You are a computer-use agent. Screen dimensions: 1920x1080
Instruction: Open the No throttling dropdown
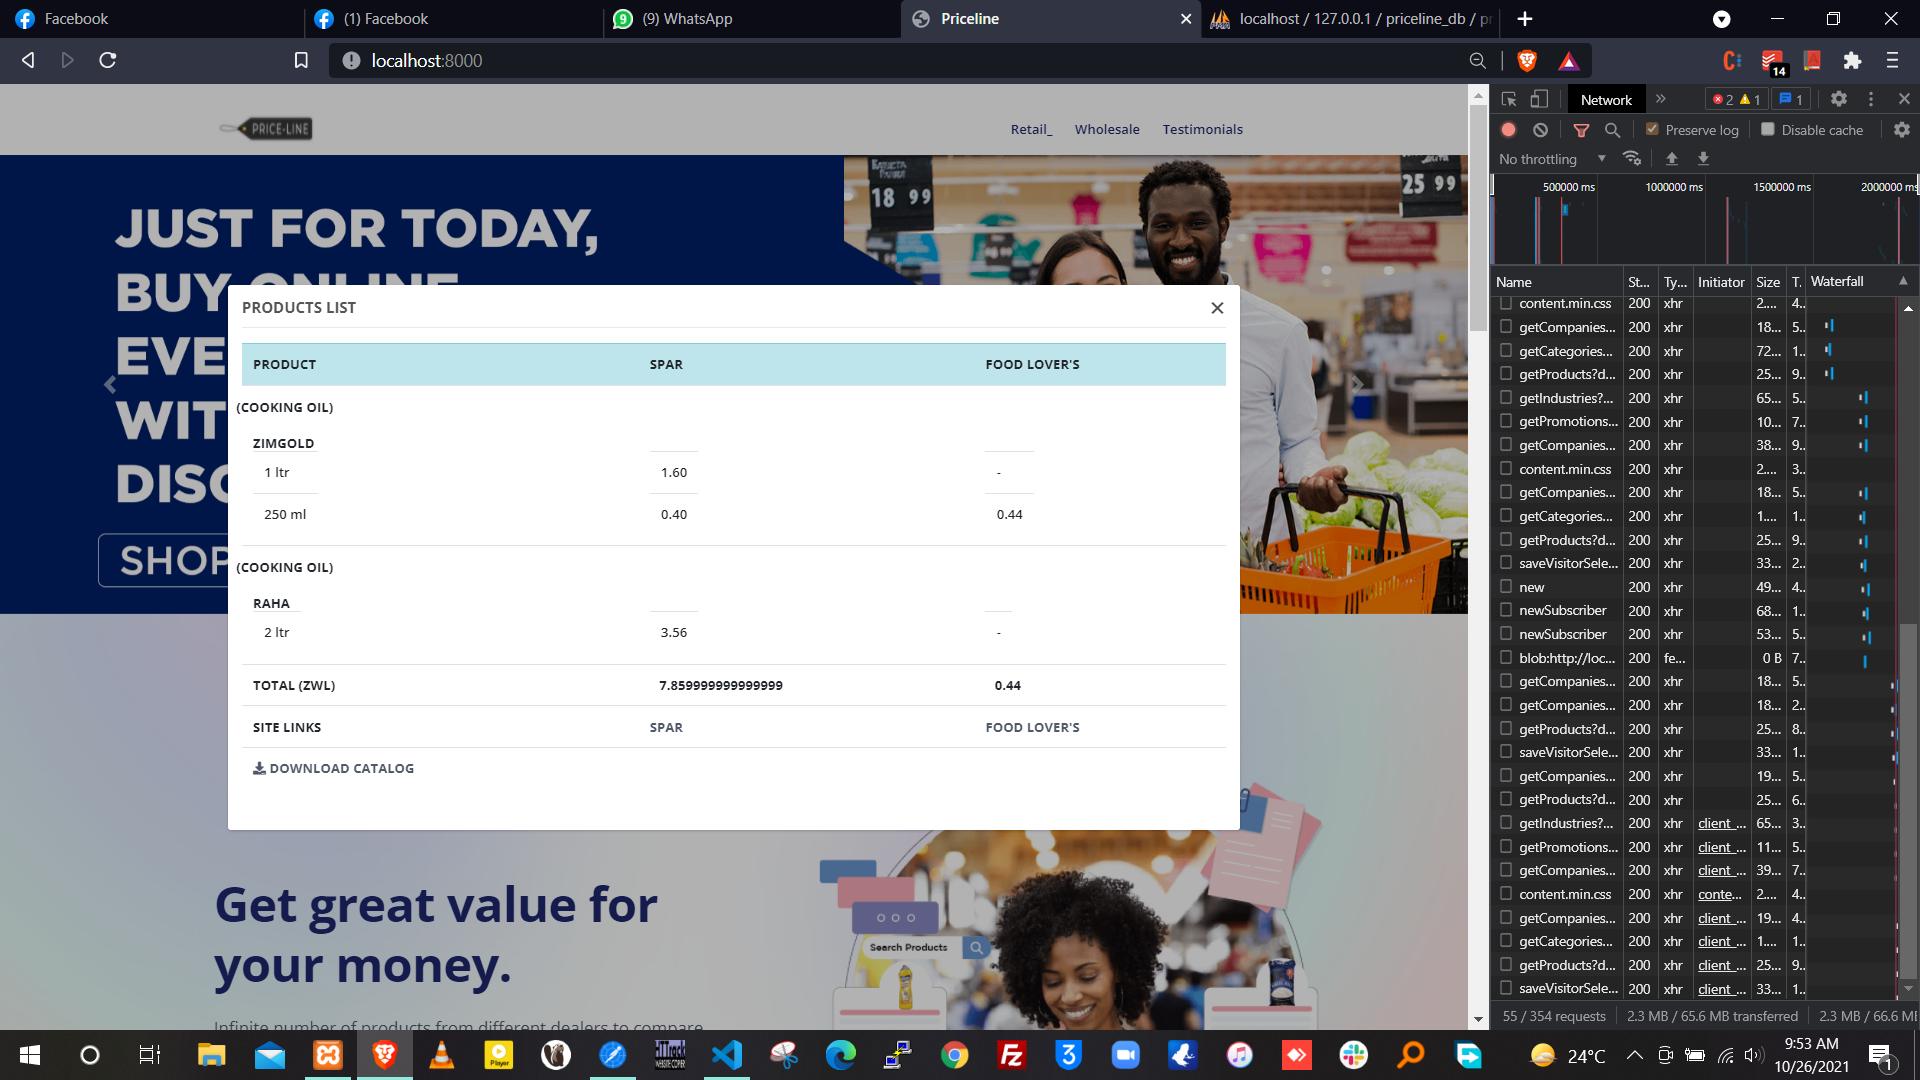(x=1552, y=158)
